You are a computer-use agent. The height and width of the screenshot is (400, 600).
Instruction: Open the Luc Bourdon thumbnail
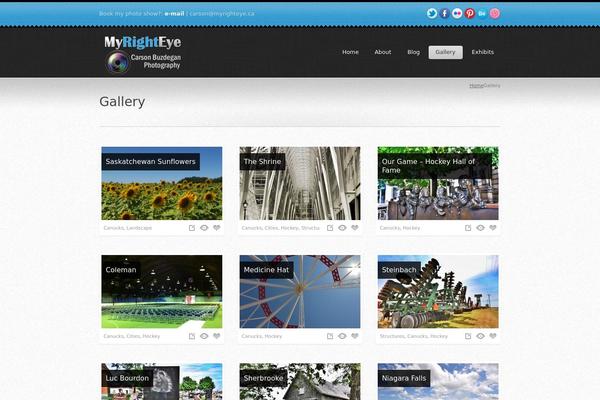pyautogui.click(x=161, y=382)
